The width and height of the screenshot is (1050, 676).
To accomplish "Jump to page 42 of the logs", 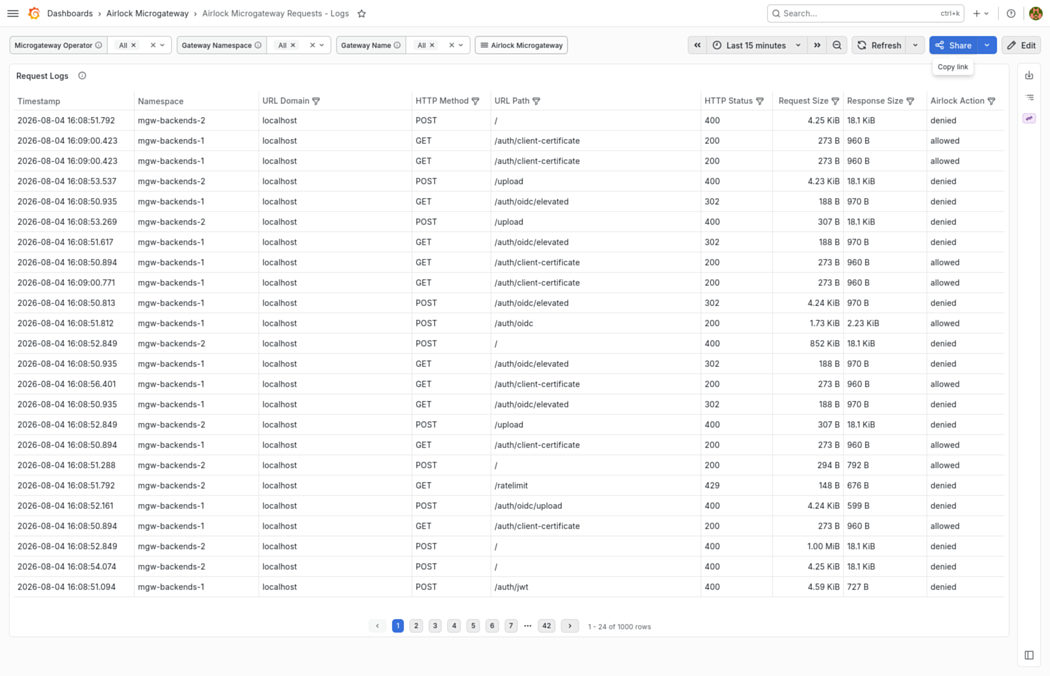I will pyautogui.click(x=546, y=626).
